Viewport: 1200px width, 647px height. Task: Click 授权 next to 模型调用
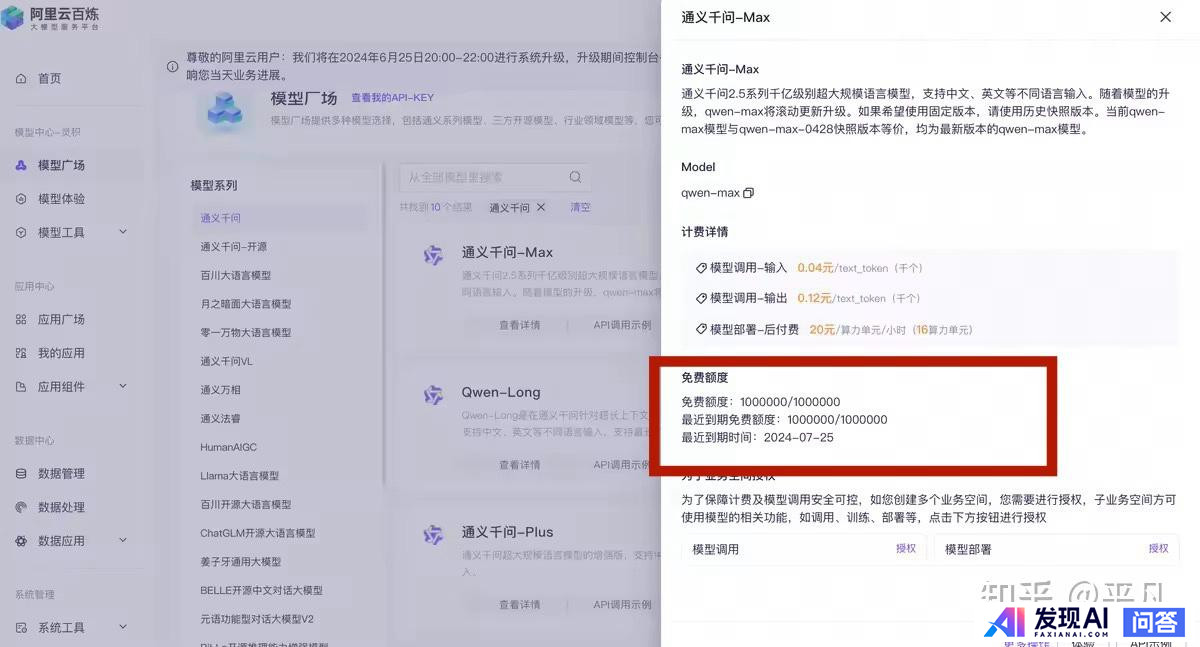click(x=906, y=548)
